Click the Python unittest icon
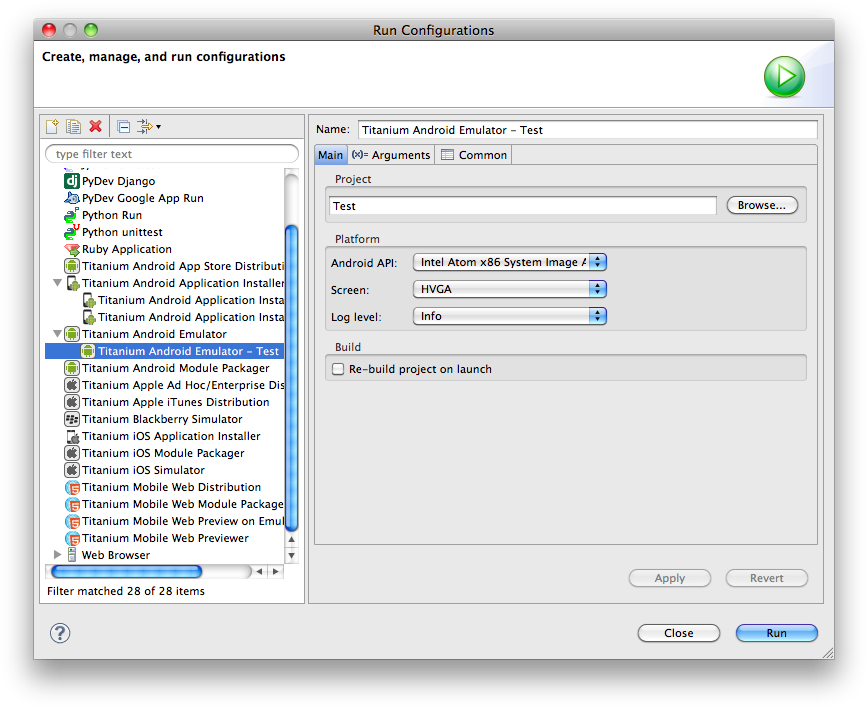This screenshot has width=867, height=707. 72,232
